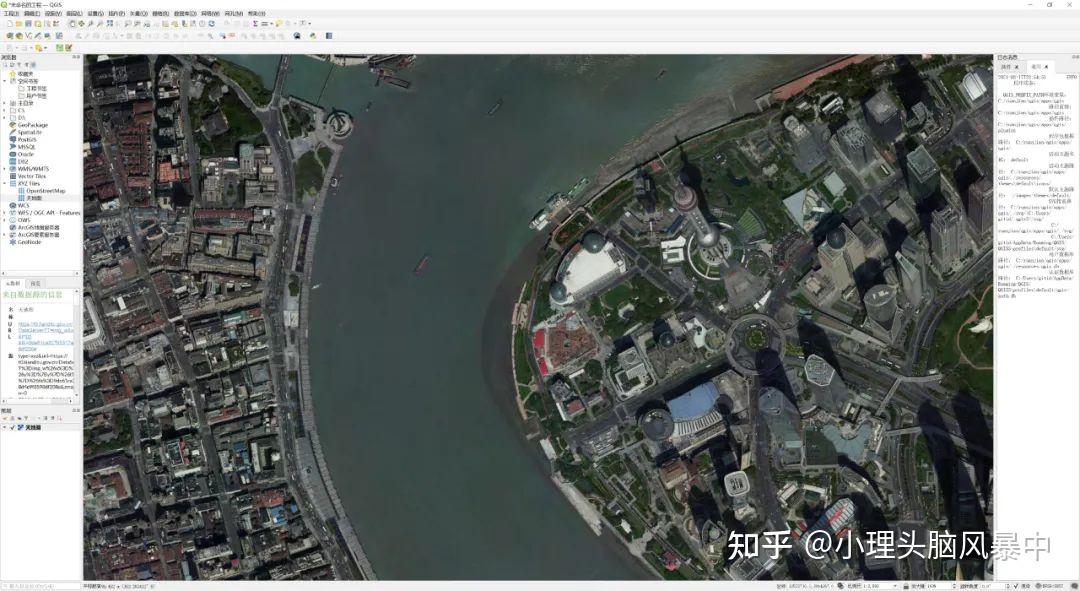Click the EPSG CRS button on the status bar
Viewport: 1080px width, 591px height.
[1048, 585]
